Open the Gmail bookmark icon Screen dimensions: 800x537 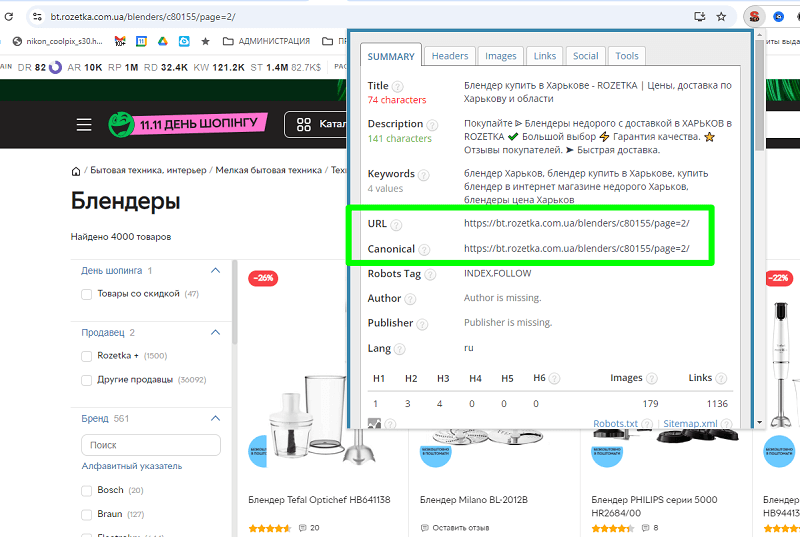pyautogui.click(x=120, y=41)
